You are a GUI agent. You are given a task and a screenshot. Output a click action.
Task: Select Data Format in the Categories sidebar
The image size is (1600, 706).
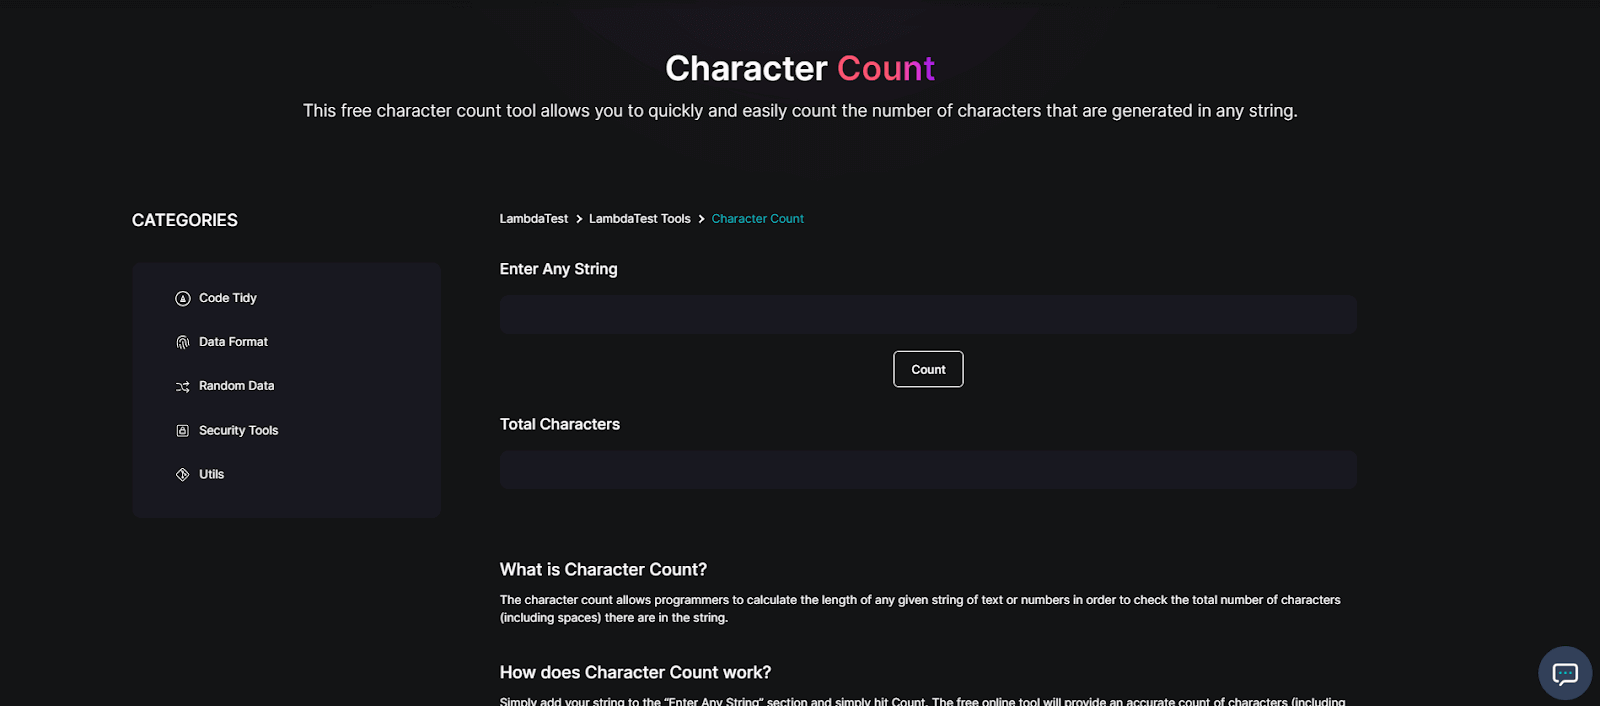pyautogui.click(x=233, y=341)
